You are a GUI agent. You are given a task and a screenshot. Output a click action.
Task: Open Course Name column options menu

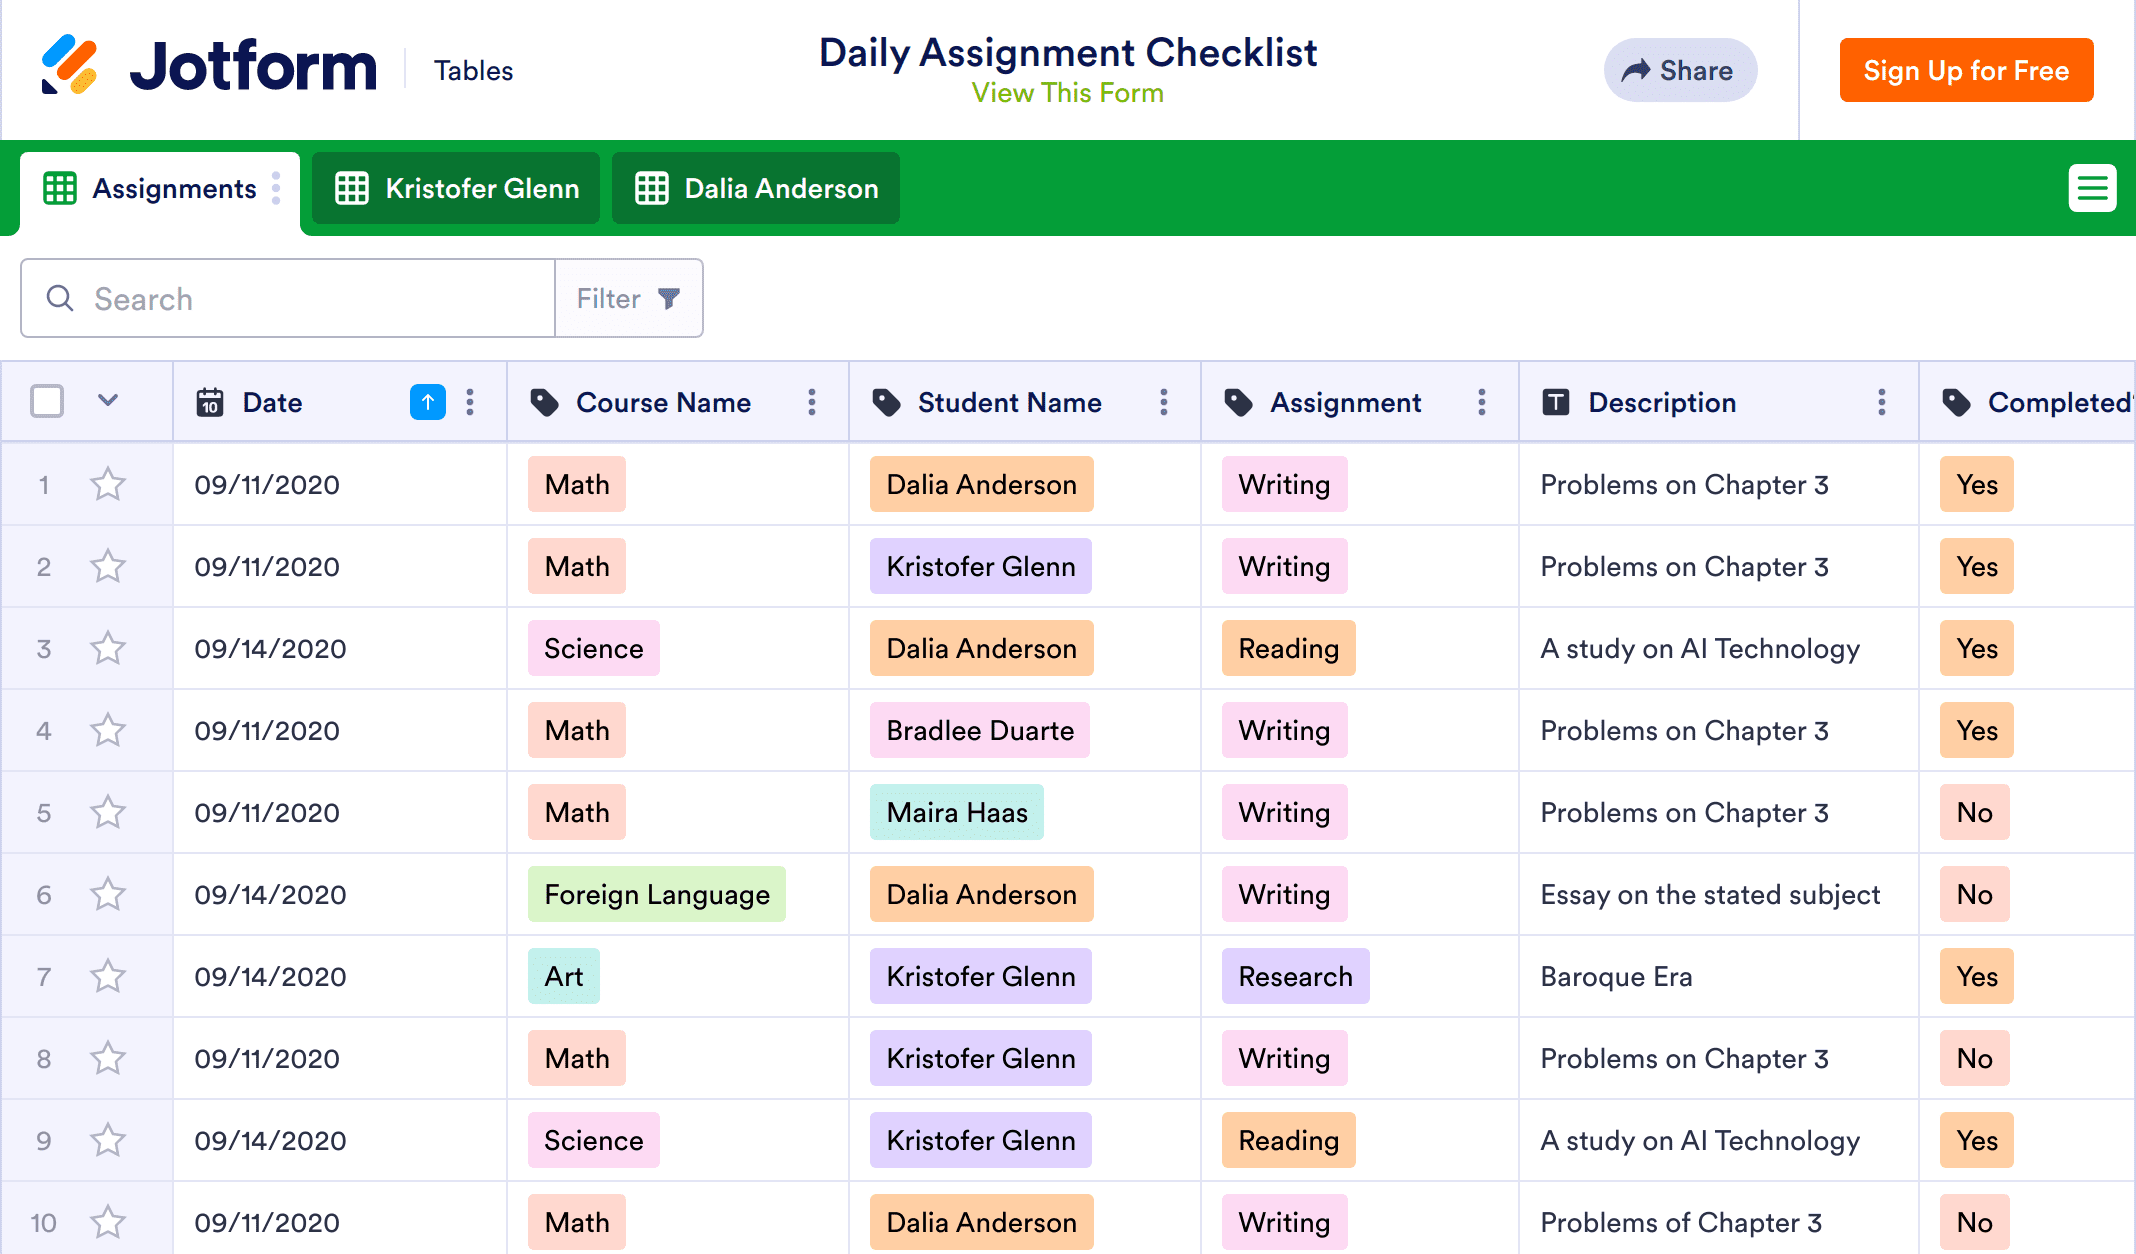click(812, 402)
